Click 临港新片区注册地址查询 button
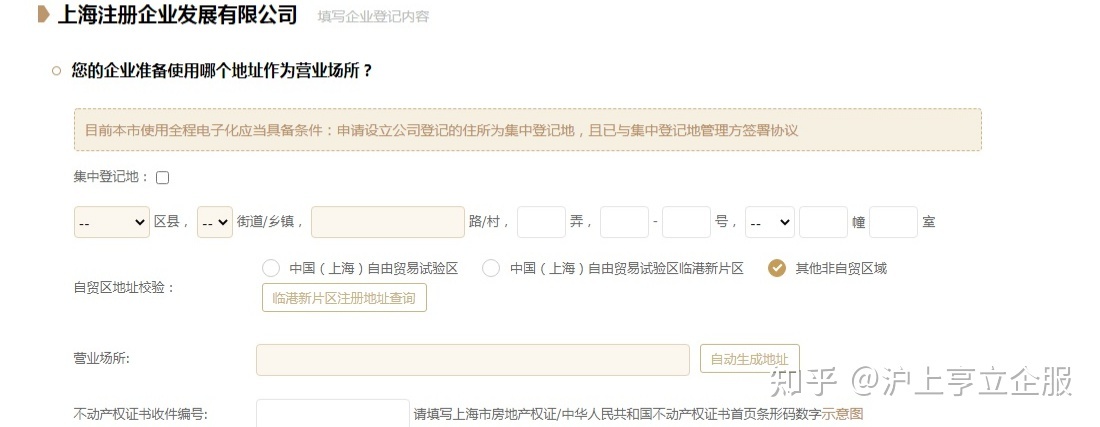The width and height of the screenshot is (1100, 427). [344, 298]
